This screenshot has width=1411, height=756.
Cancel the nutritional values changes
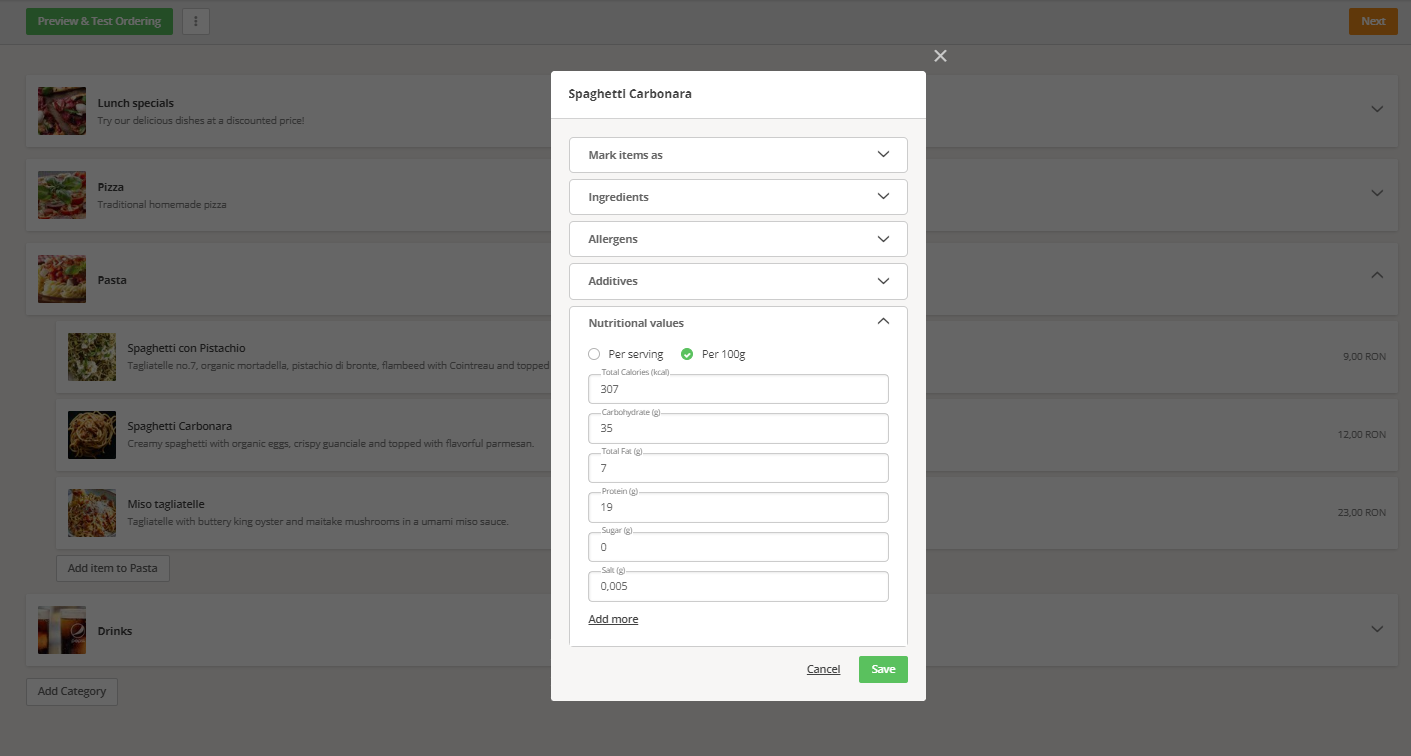823,669
